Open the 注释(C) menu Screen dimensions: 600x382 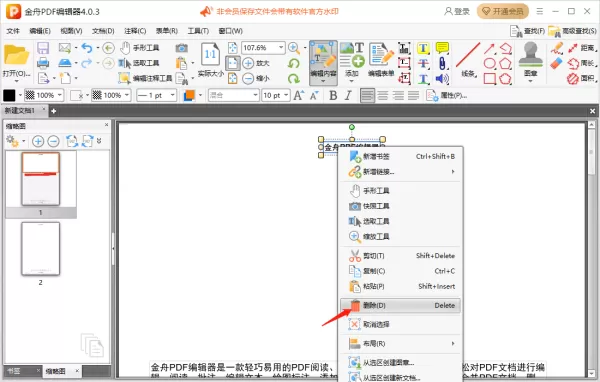pos(135,31)
